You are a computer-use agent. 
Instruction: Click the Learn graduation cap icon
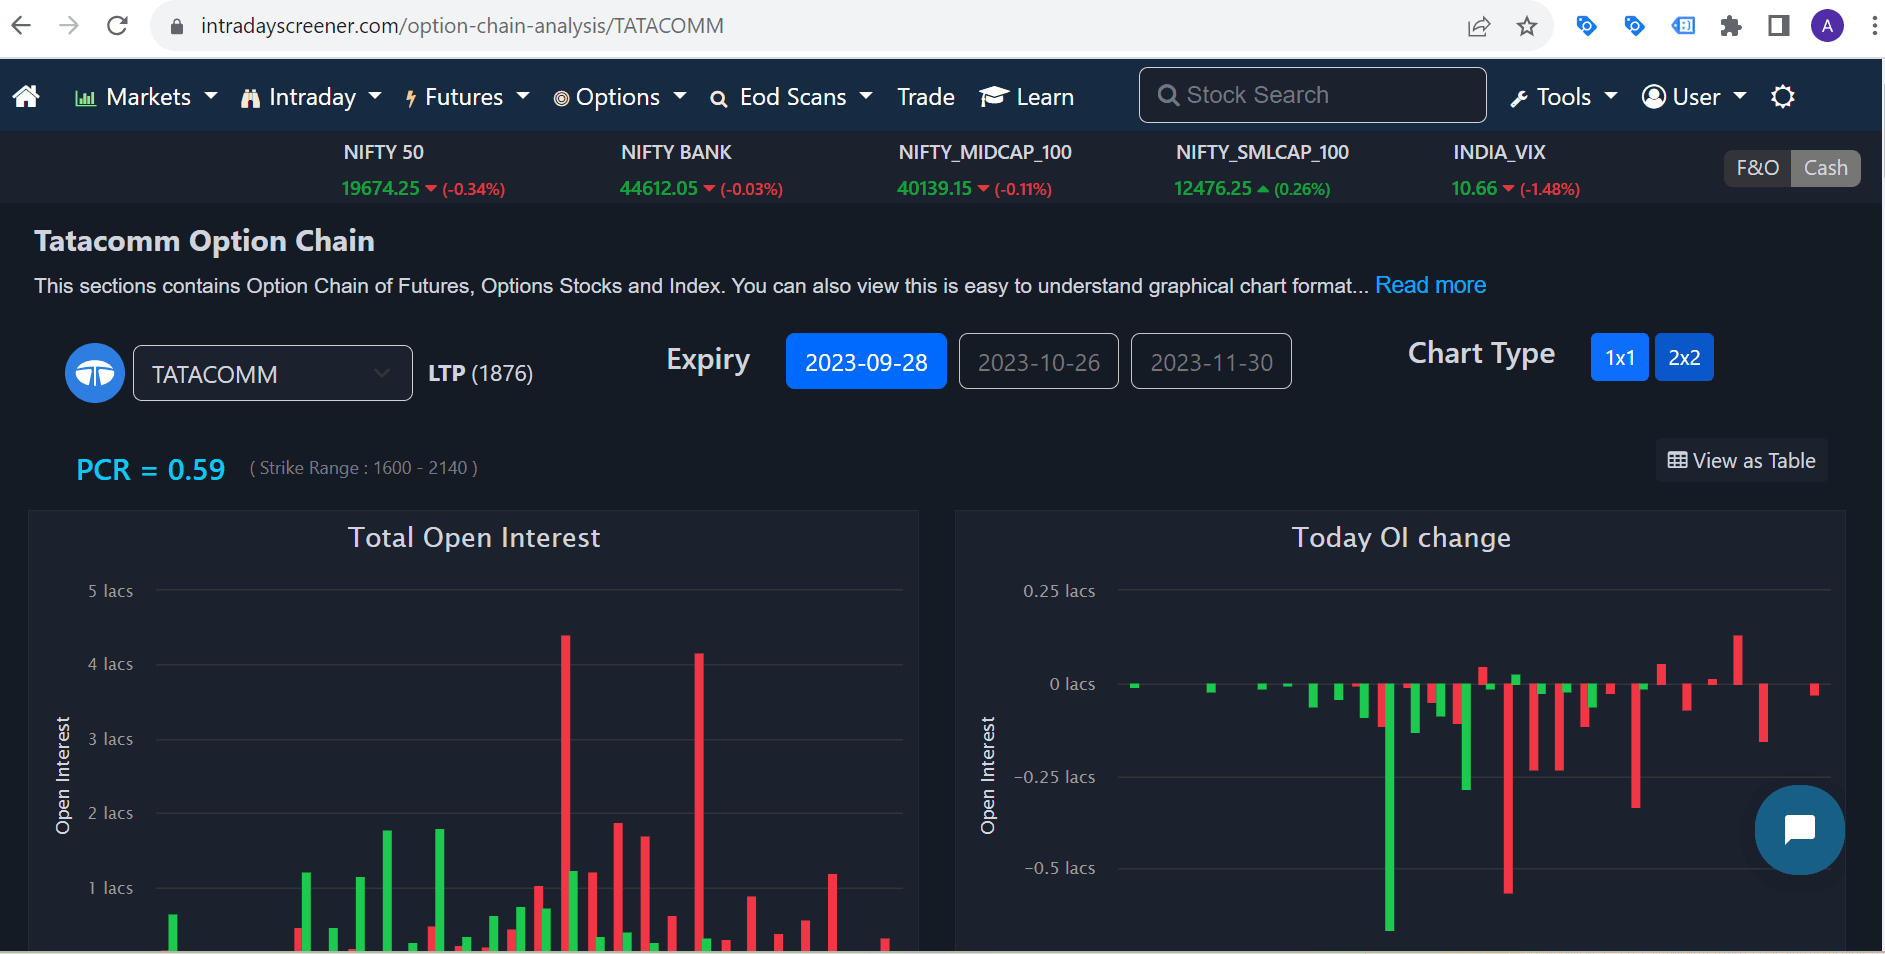pyautogui.click(x=993, y=96)
